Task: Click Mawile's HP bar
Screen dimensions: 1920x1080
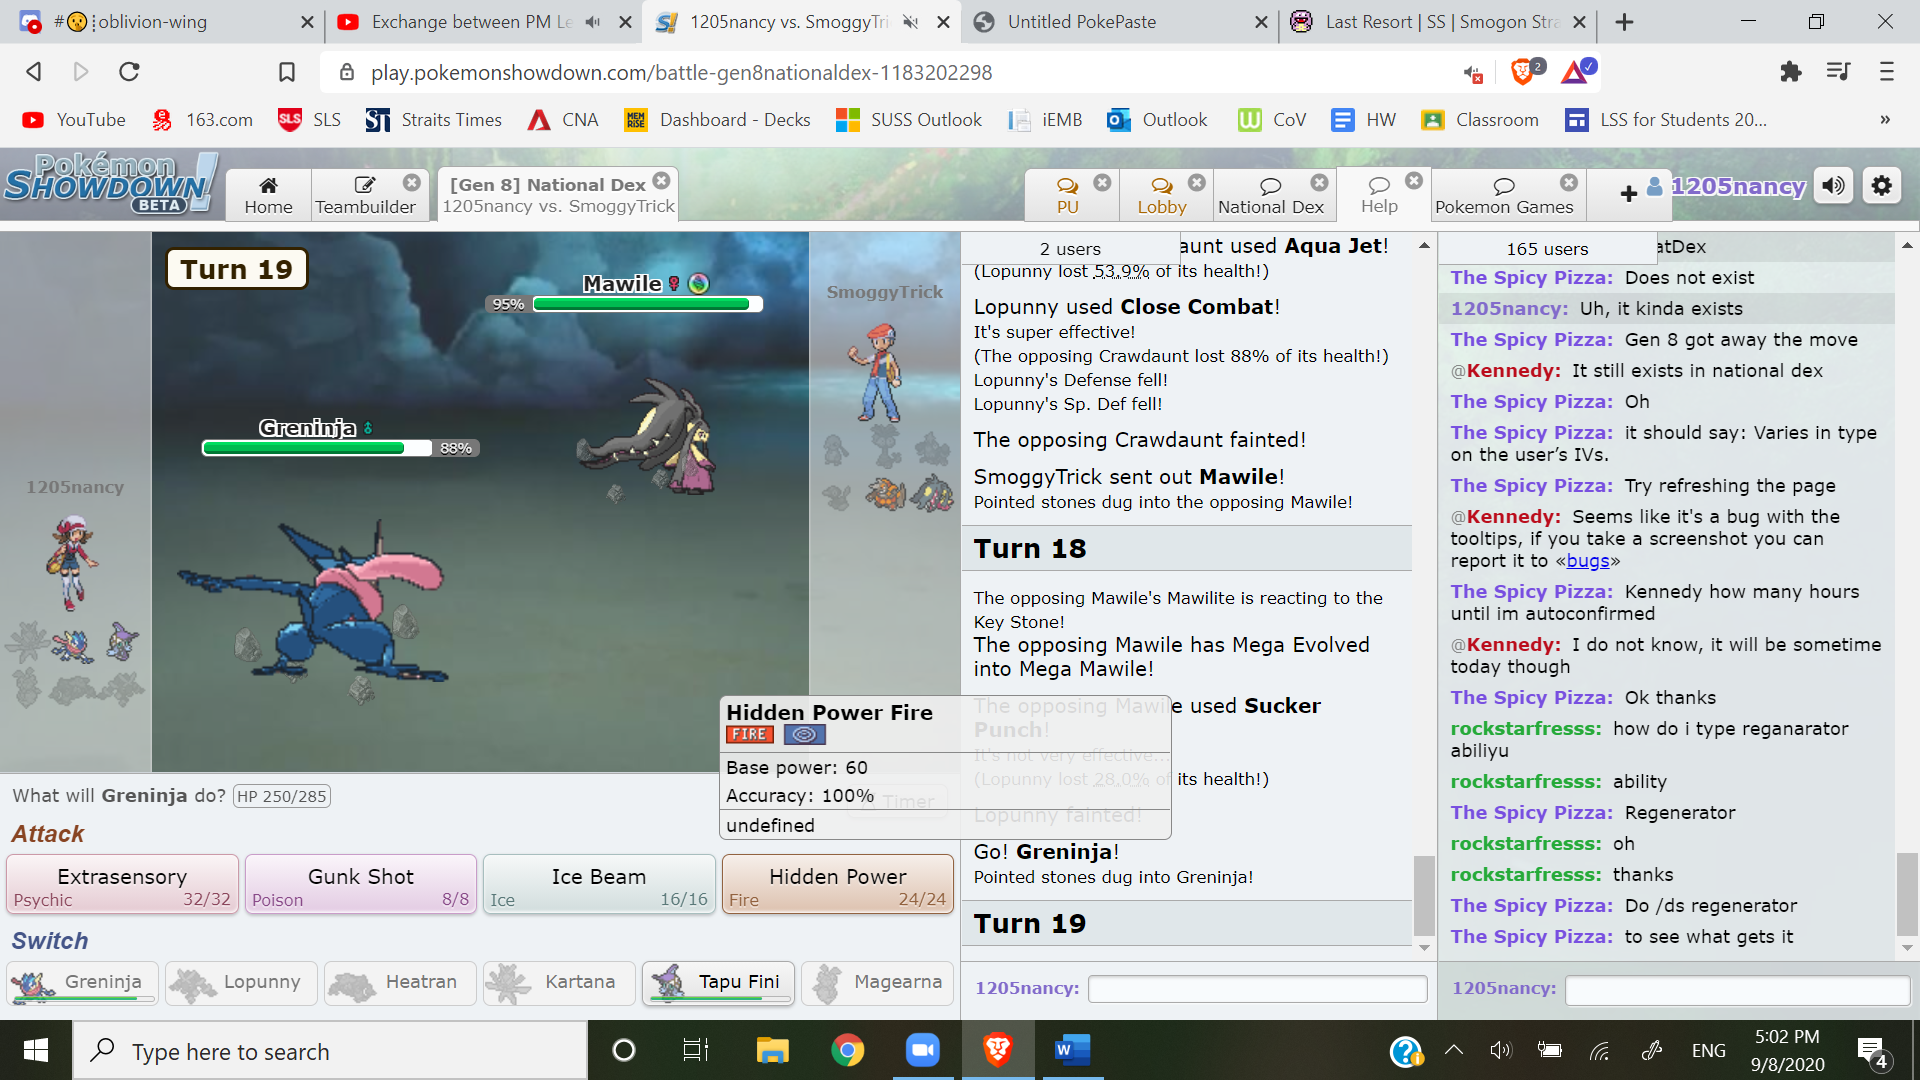Action: click(x=647, y=304)
